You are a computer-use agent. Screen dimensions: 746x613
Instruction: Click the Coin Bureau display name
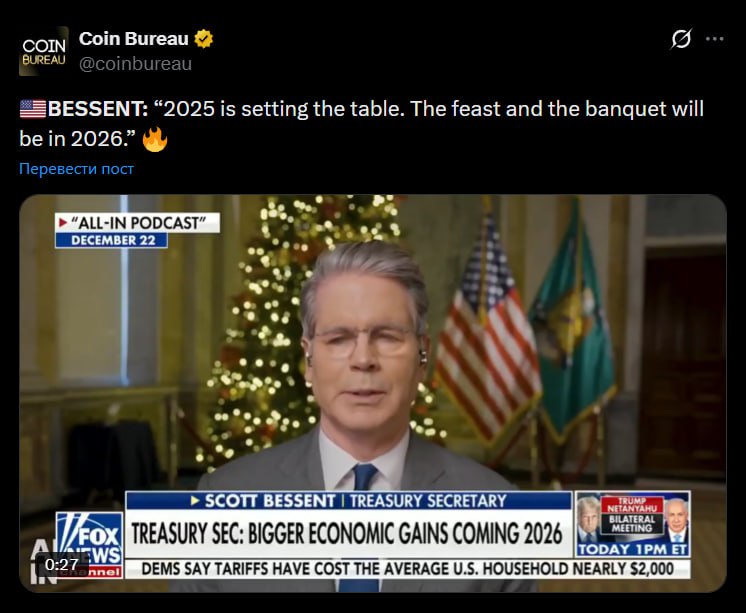(x=134, y=39)
